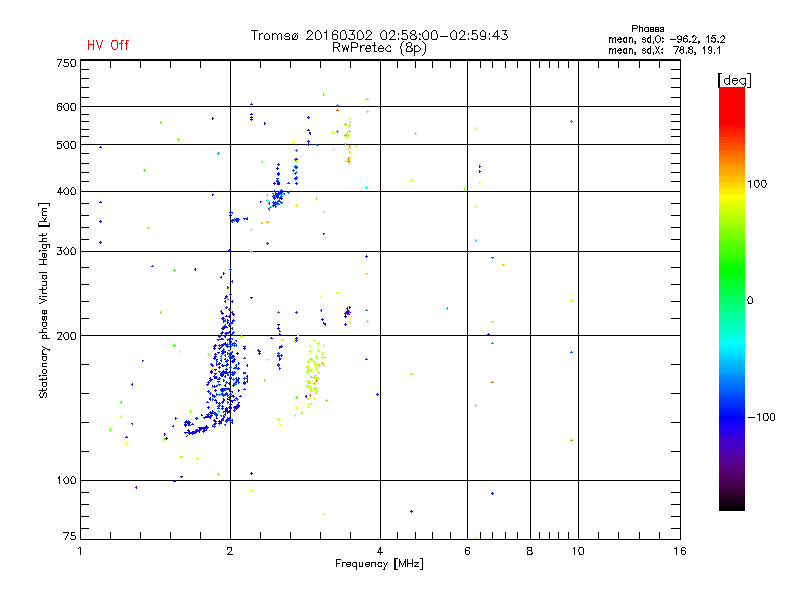800x600 pixels.
Task: Click the "[deg]" colorbar unit label
Action: pyautogui.click(x=734, y=81)
